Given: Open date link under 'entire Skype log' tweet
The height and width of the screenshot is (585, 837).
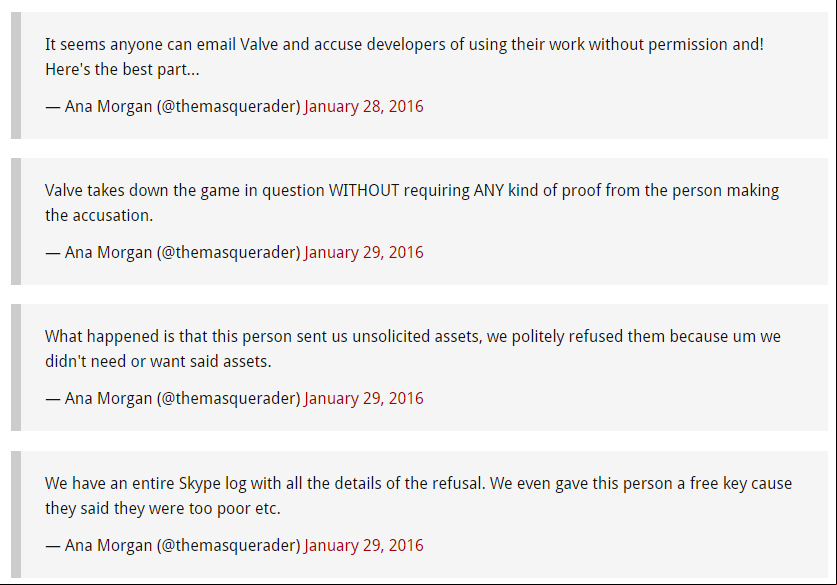Looking at the screenshot, I should (x=364, y=545).
